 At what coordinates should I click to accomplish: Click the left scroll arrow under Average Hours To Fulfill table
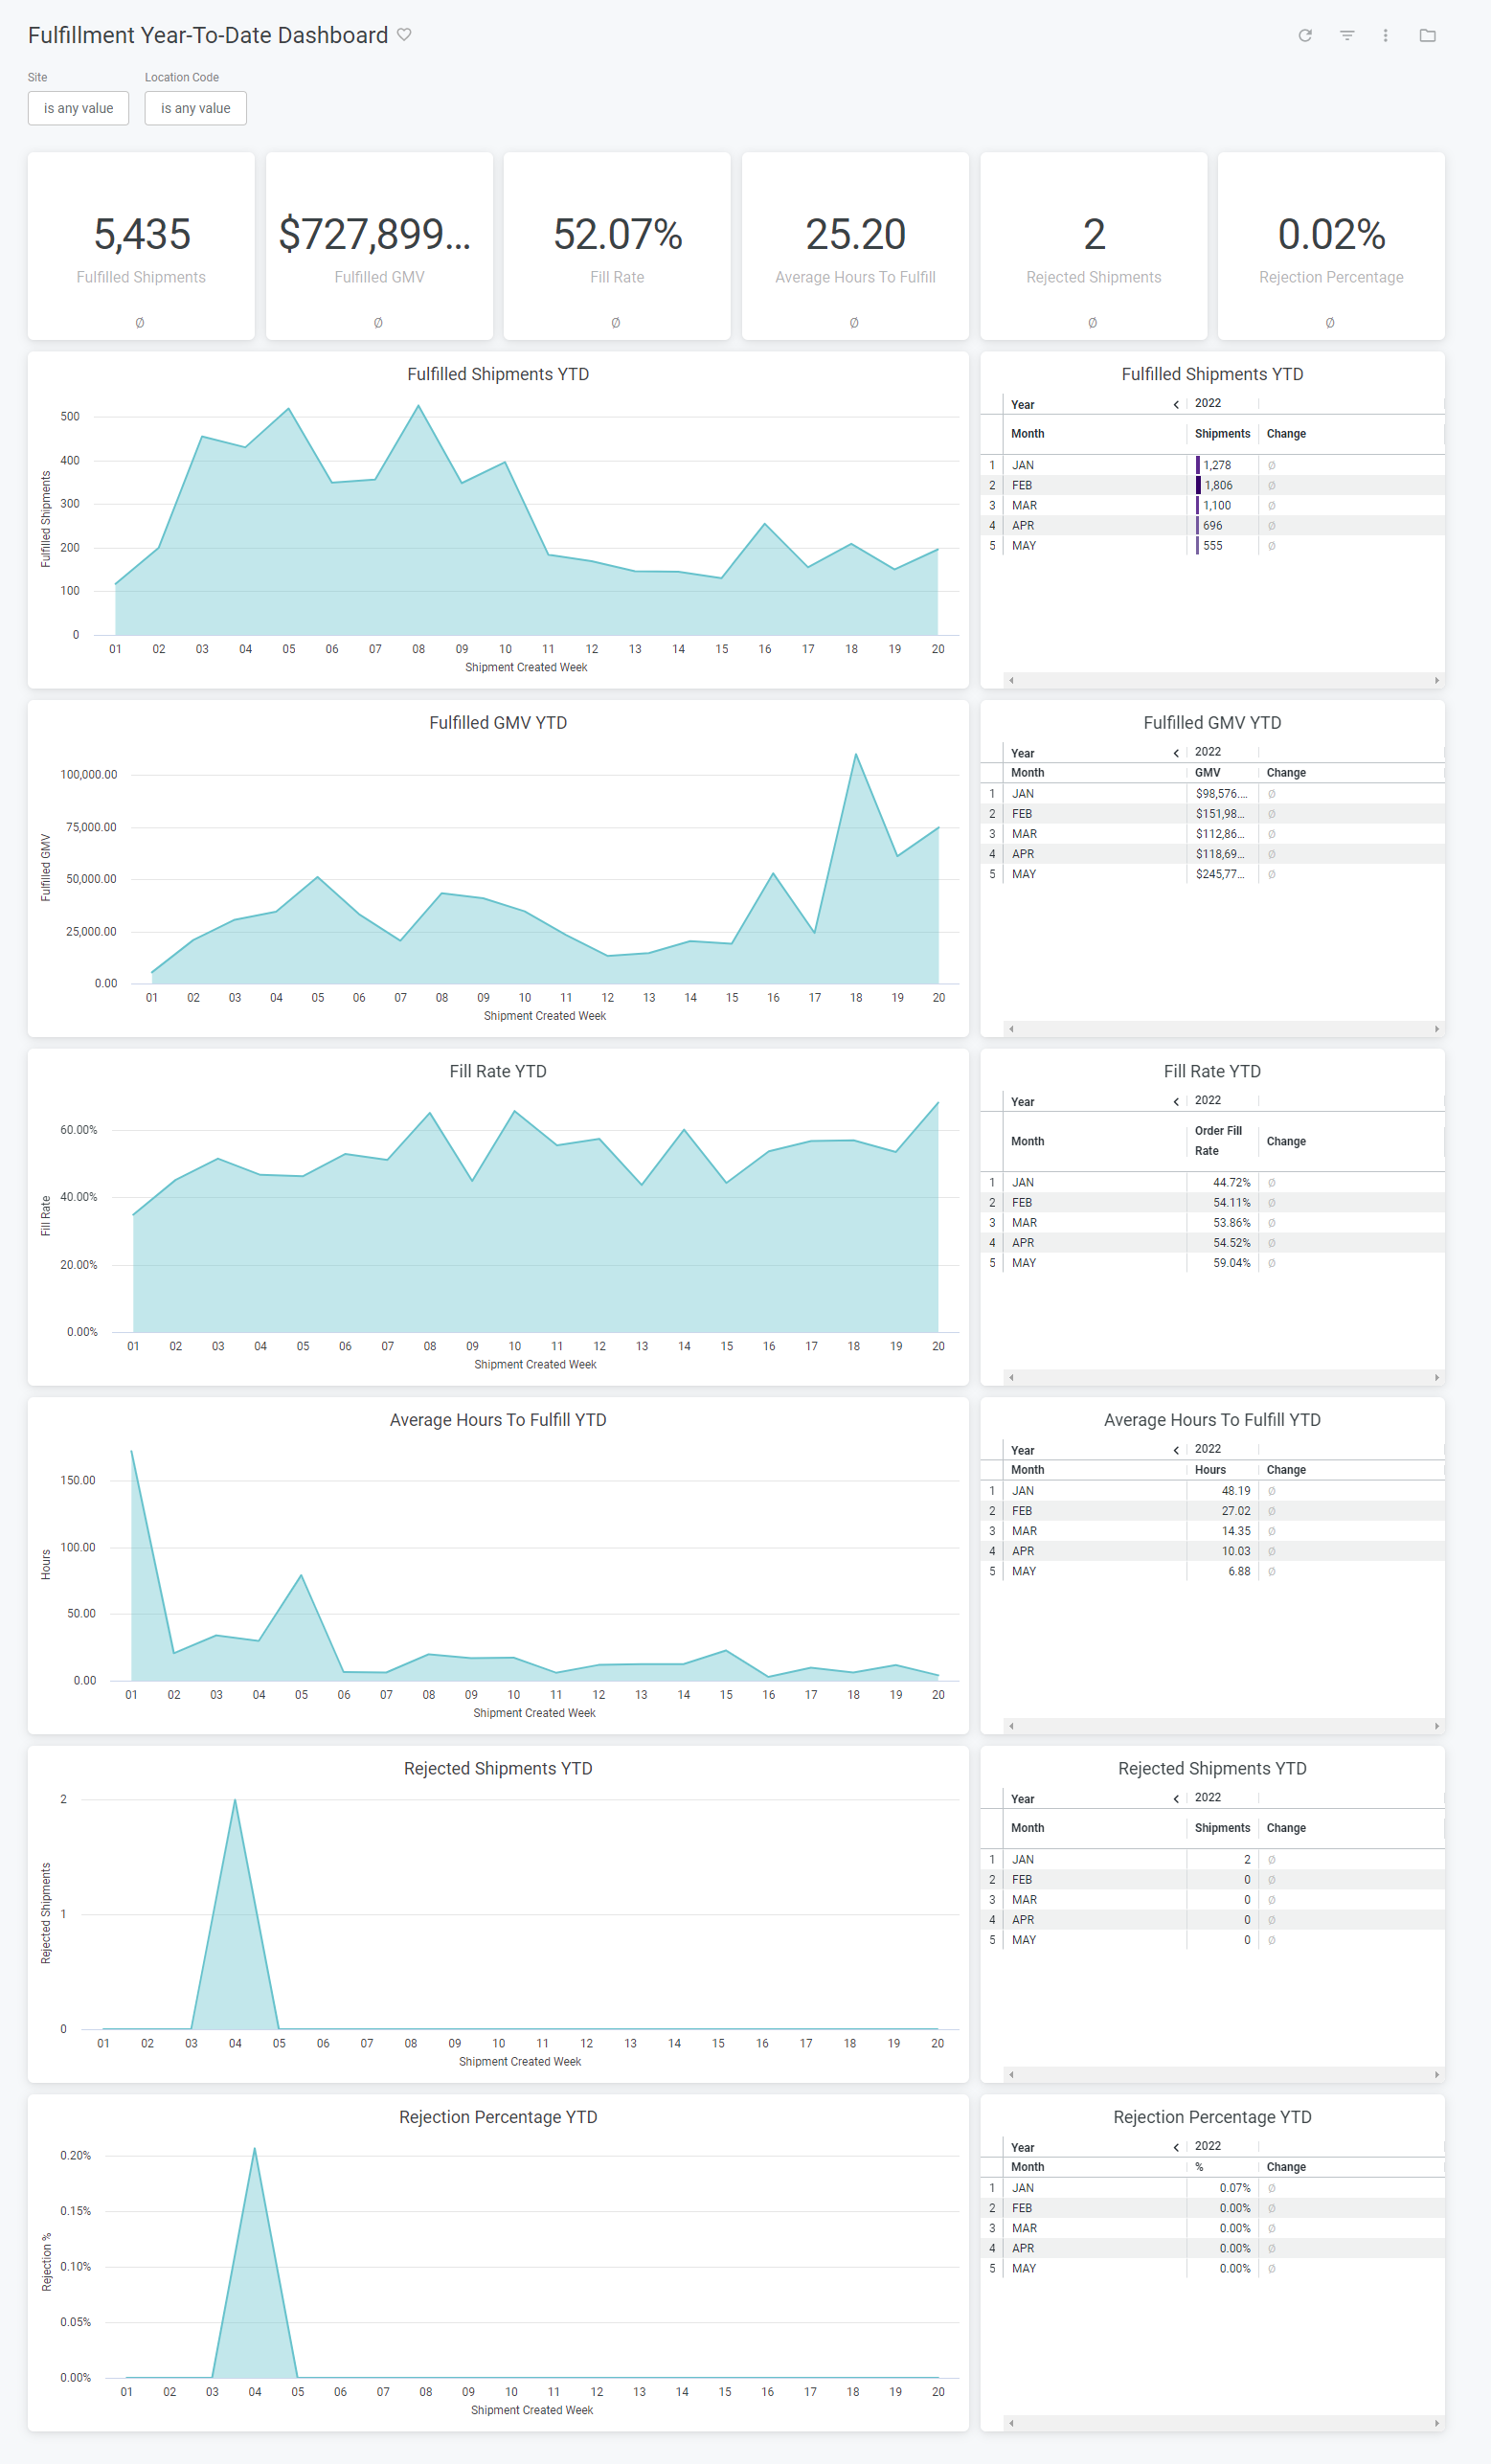[x=1011, y=1725]
